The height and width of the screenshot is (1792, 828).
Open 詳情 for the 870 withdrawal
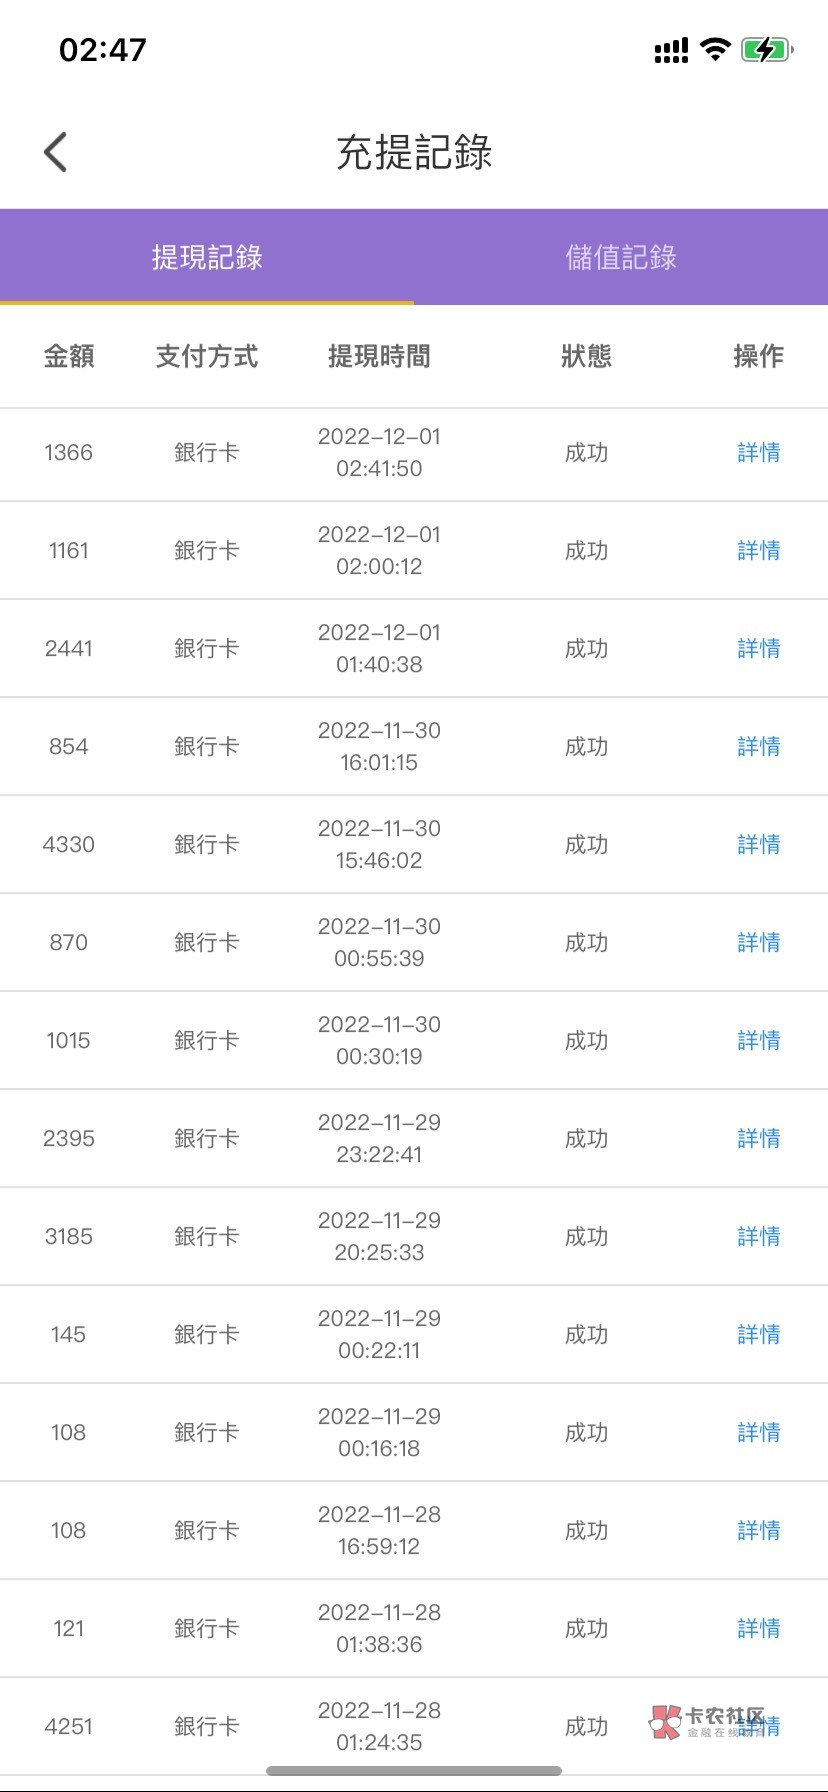(758, 943)
